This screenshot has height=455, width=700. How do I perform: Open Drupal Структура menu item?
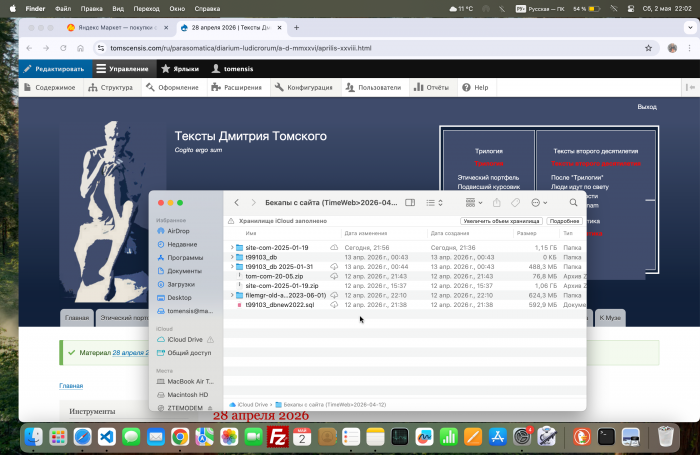point(111,88)
